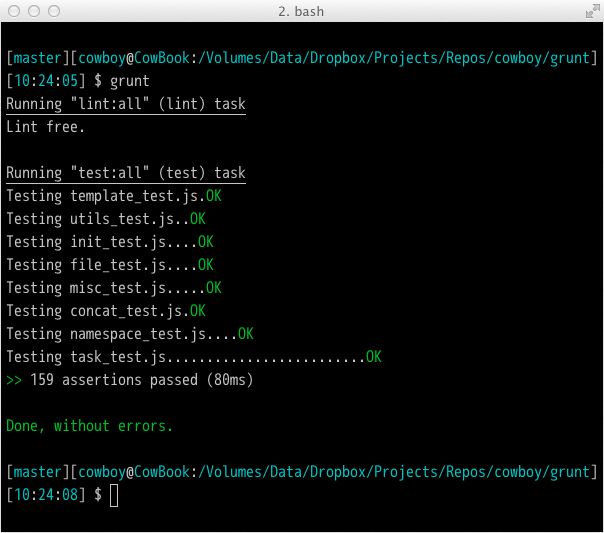604x533 pixels.
Task: Click the last timestamp 10:24:08
Action: pos(46,495)
